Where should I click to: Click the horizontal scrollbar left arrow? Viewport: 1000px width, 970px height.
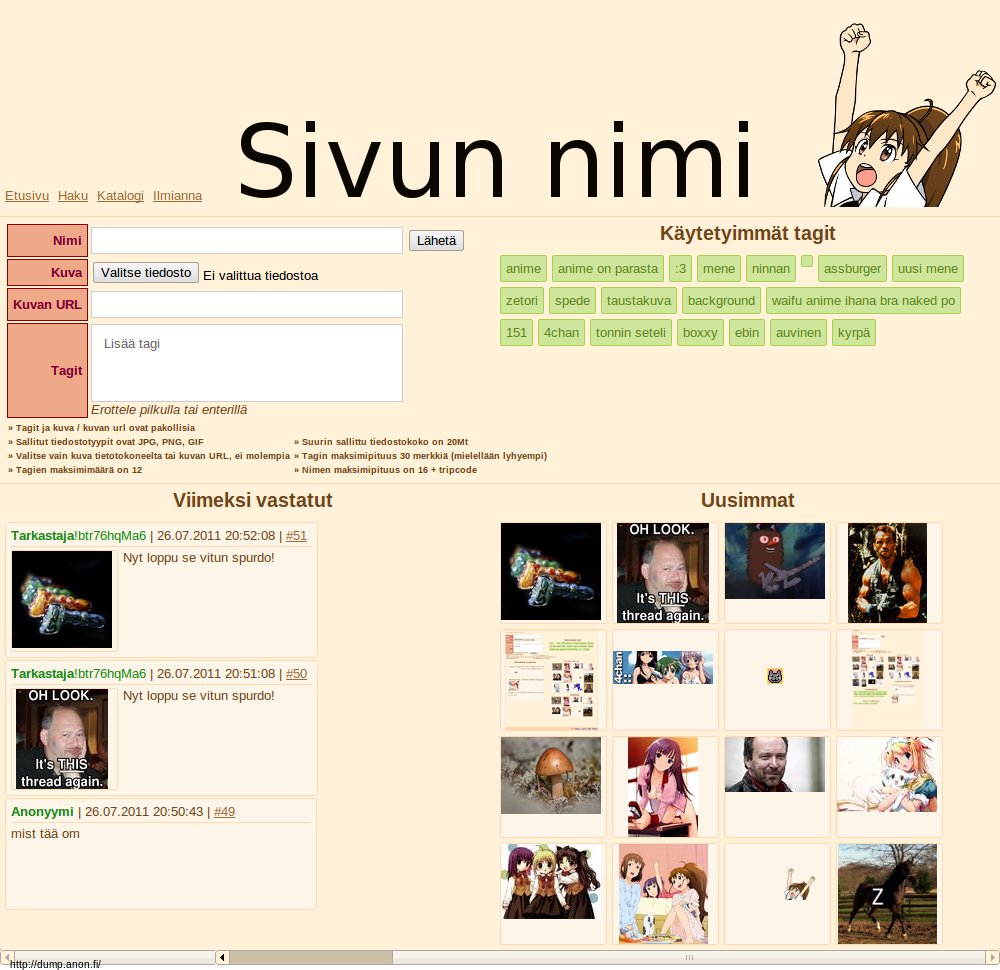[x=223, y=957]
